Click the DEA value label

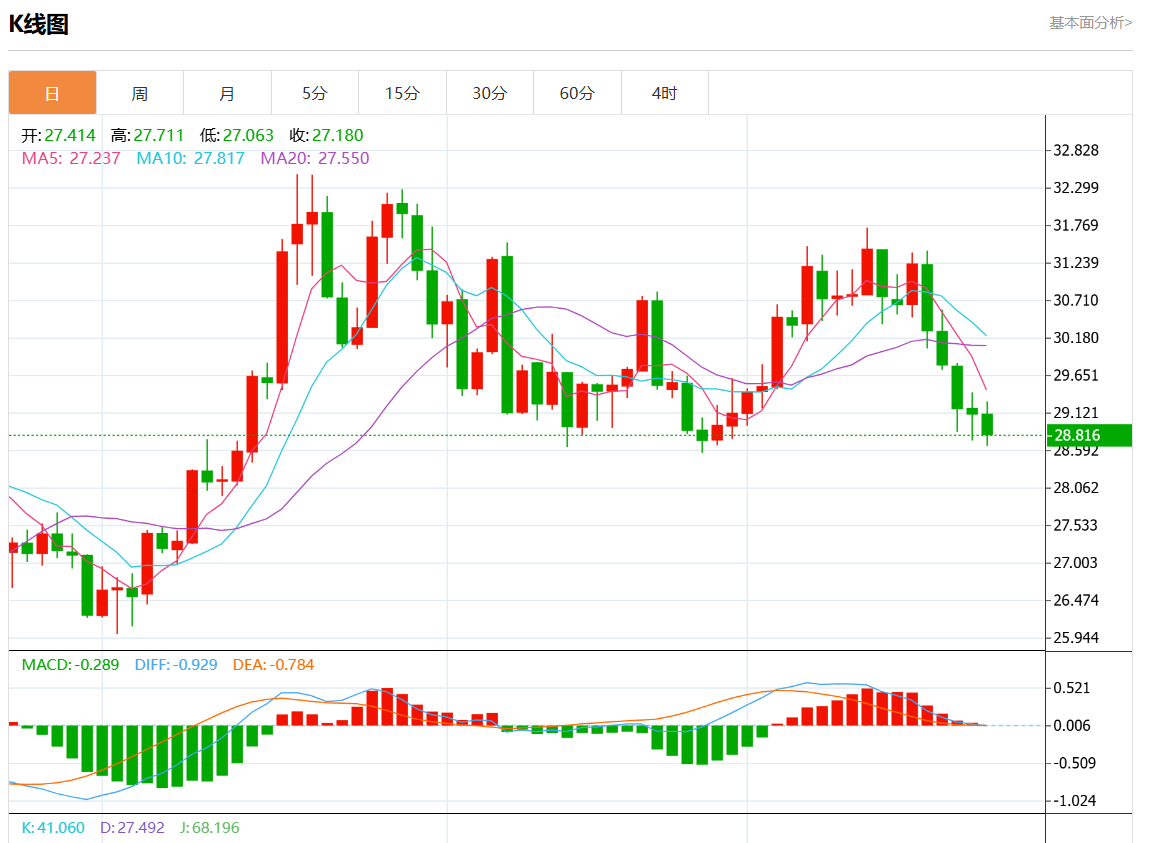point(273,664)
